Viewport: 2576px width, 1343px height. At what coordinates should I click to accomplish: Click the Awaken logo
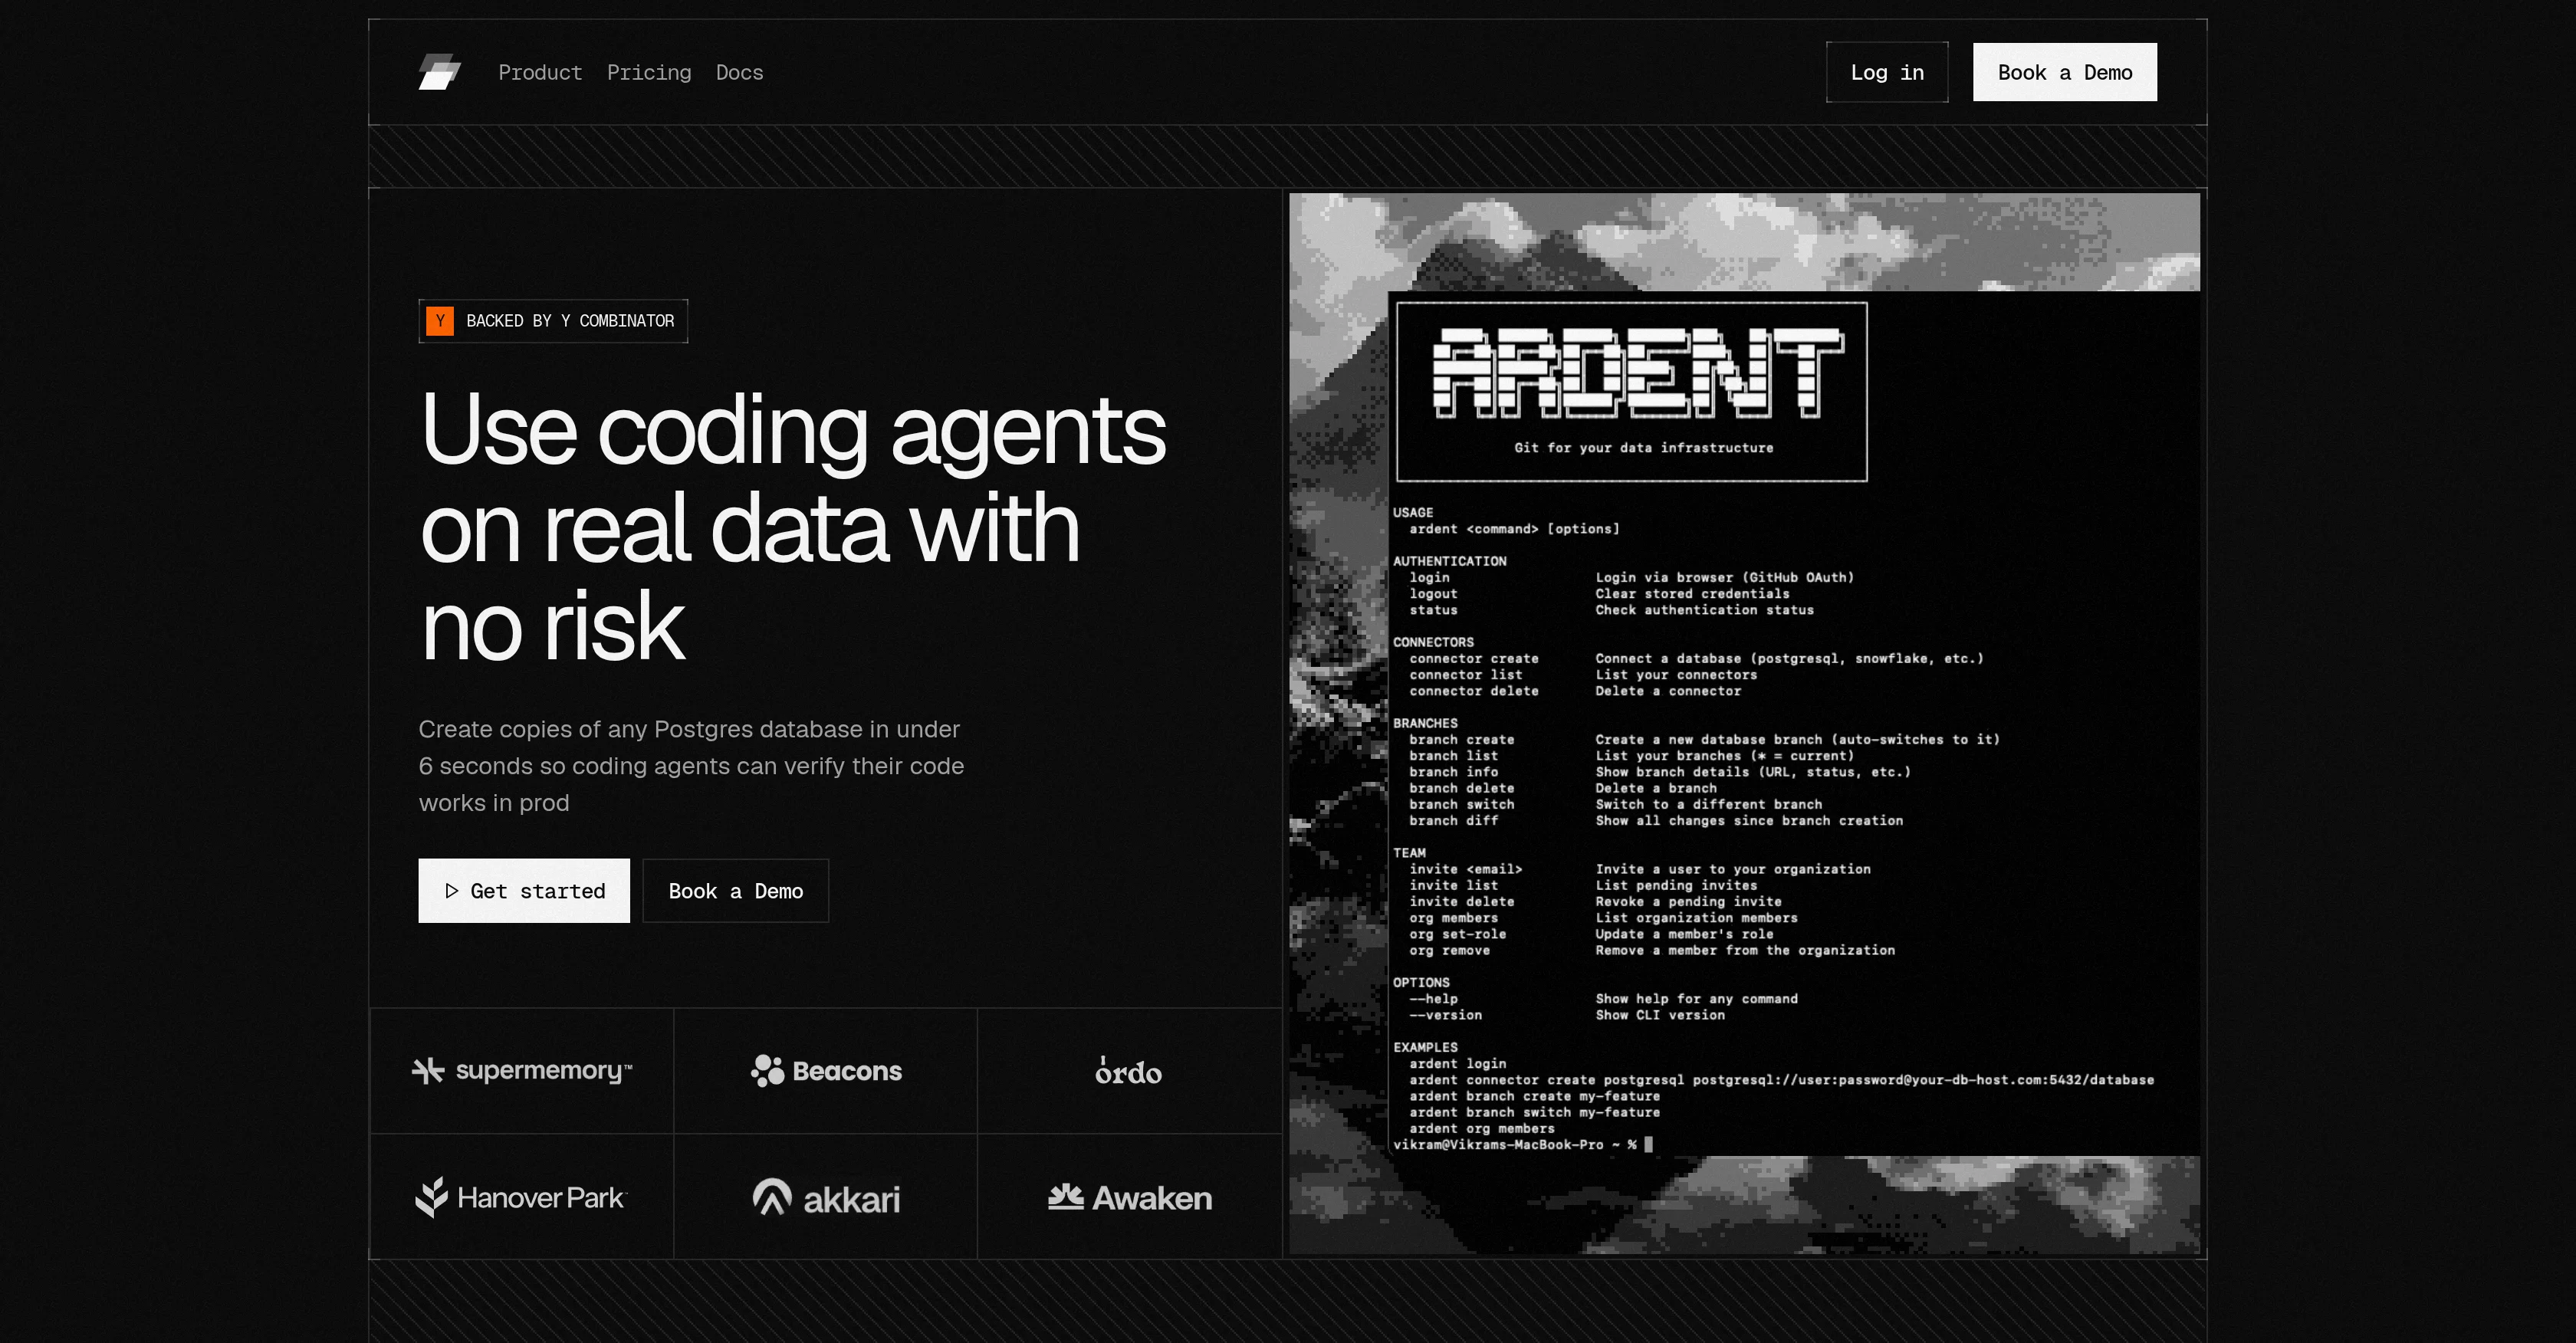click(x=1130, y=1198)
